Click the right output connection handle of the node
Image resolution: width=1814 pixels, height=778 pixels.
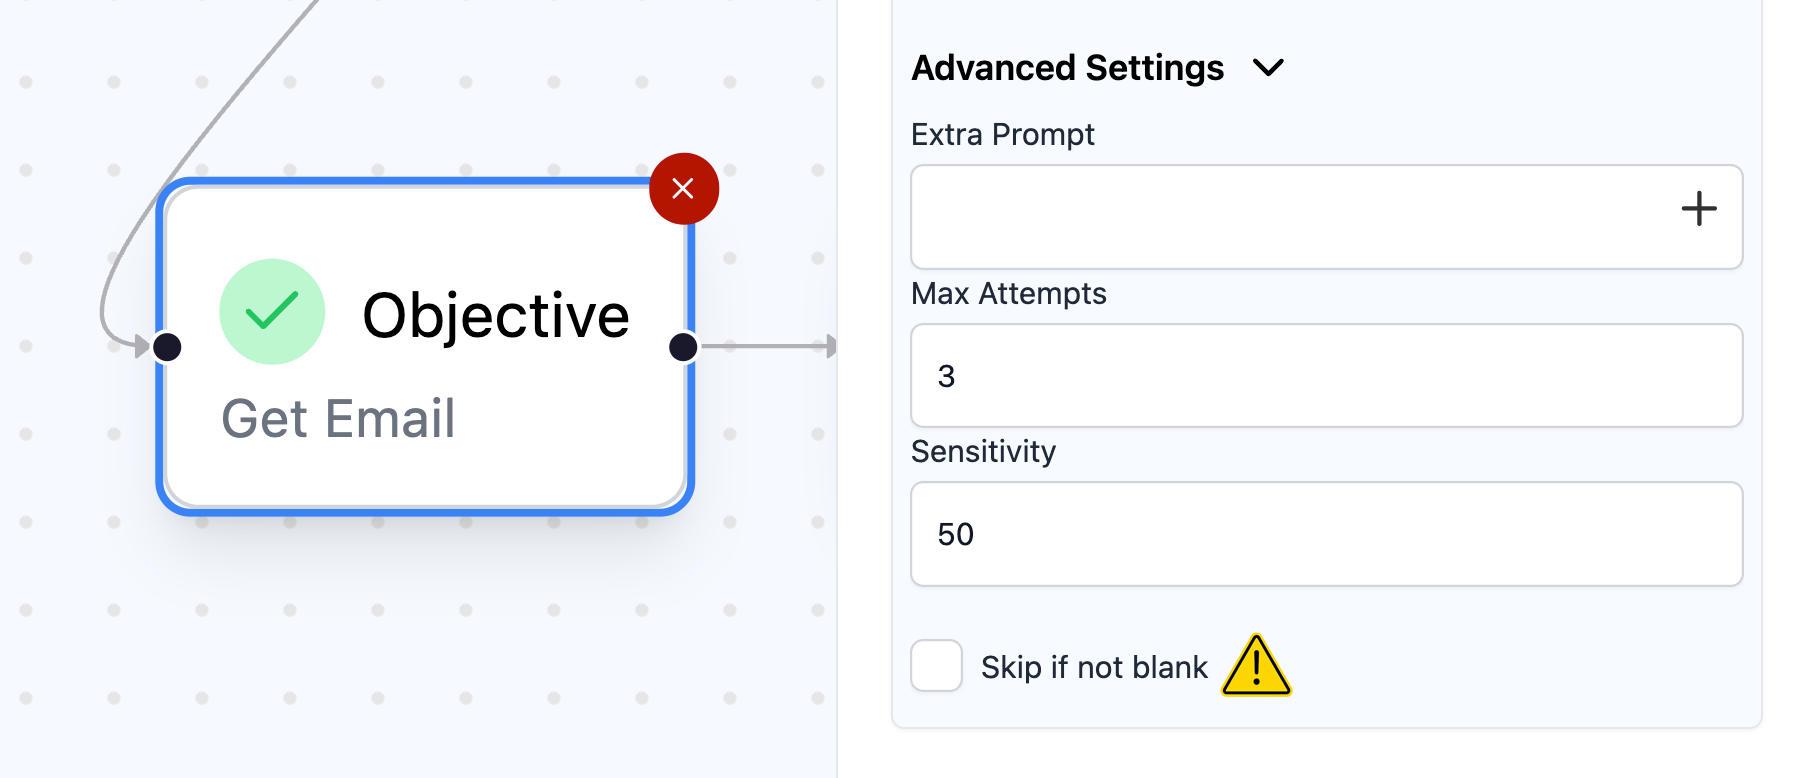pyautogui.click(x=683, y=346)
